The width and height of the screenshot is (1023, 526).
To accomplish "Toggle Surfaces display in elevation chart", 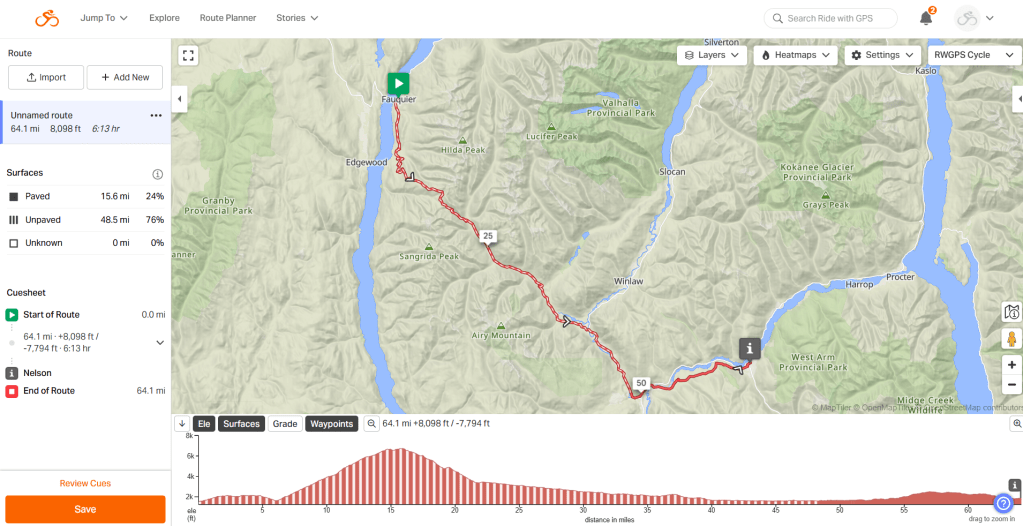I will click(241, 424).
